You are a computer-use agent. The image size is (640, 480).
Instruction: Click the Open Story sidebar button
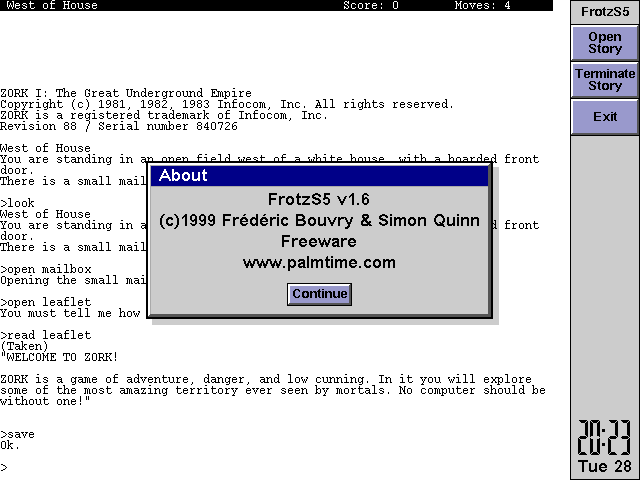point(604,43)
